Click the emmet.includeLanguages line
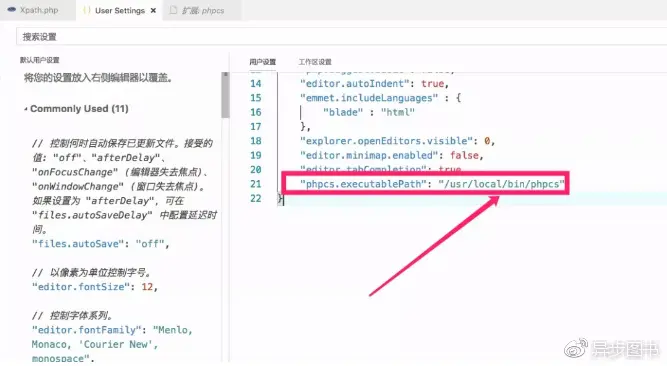The image size is (667, 366). click(380, 98)
